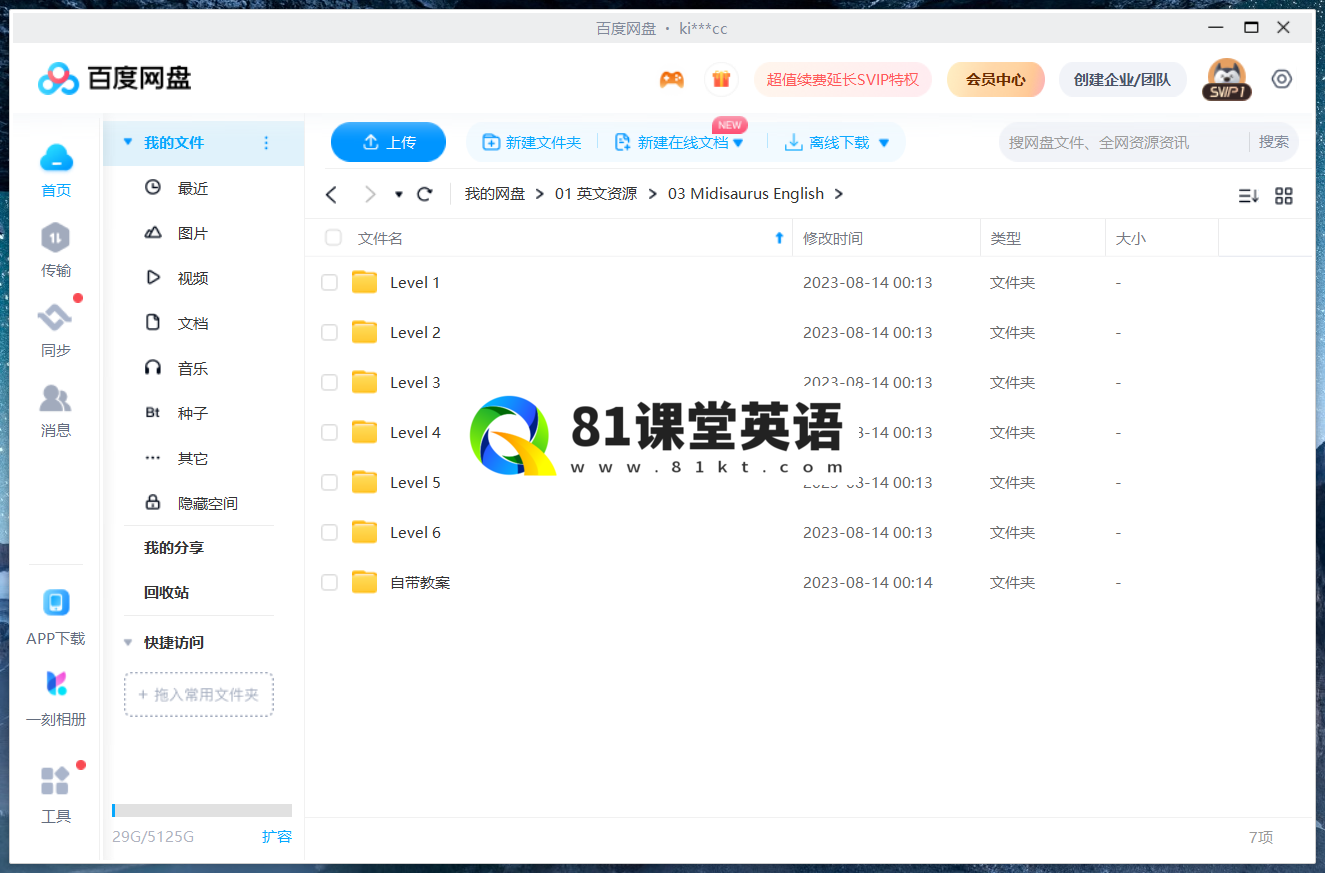Check the Level 2 row checkbox
This screenshot has height=873, width=1325.
click(x=329, y=333)
